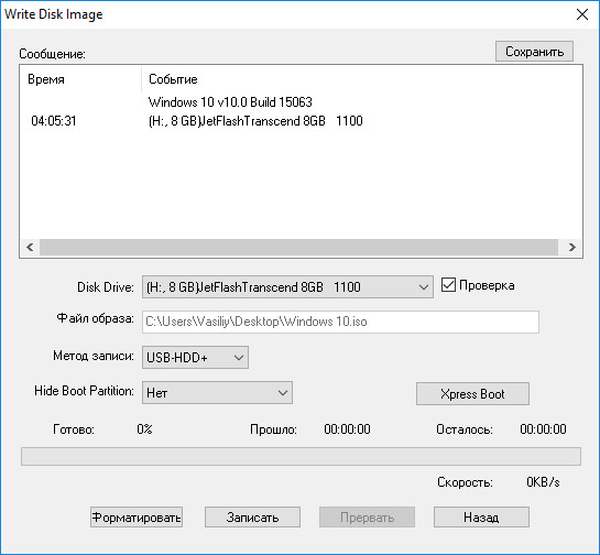The width and height of the screenshot is (600, 555).
Task: Click the Событие column header
Action: coord(173,79)
